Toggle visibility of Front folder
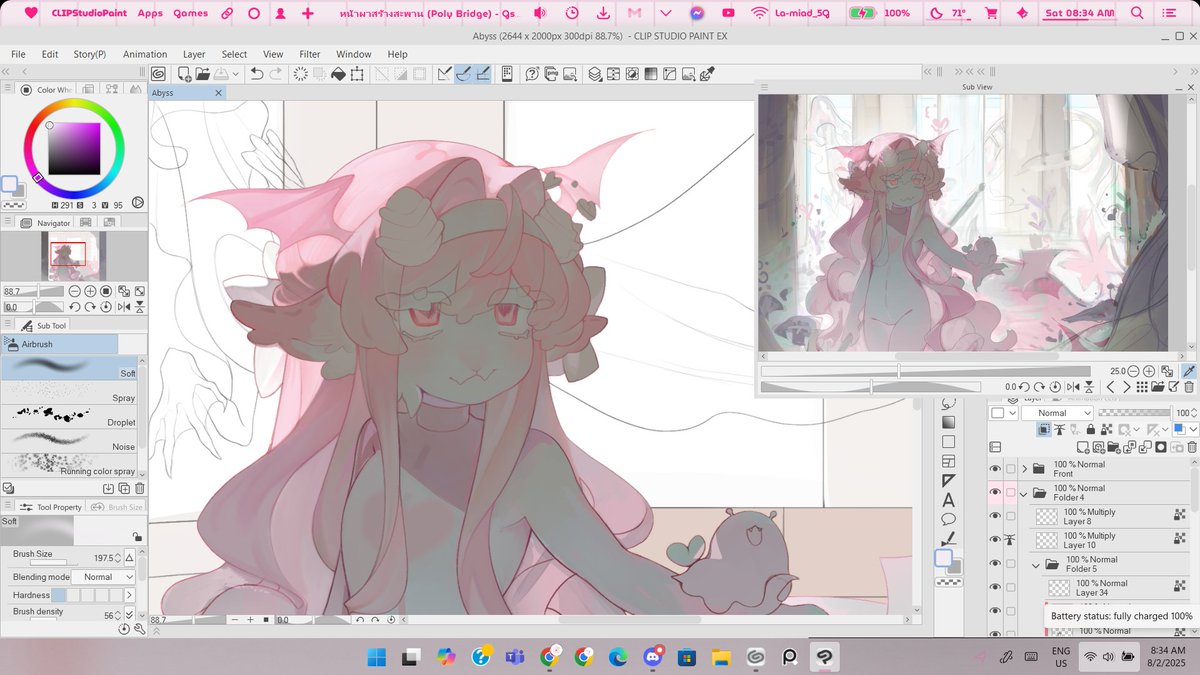The width and height of the screenshot is (1200, 675). pyautogui.click(x=995, y=469)
